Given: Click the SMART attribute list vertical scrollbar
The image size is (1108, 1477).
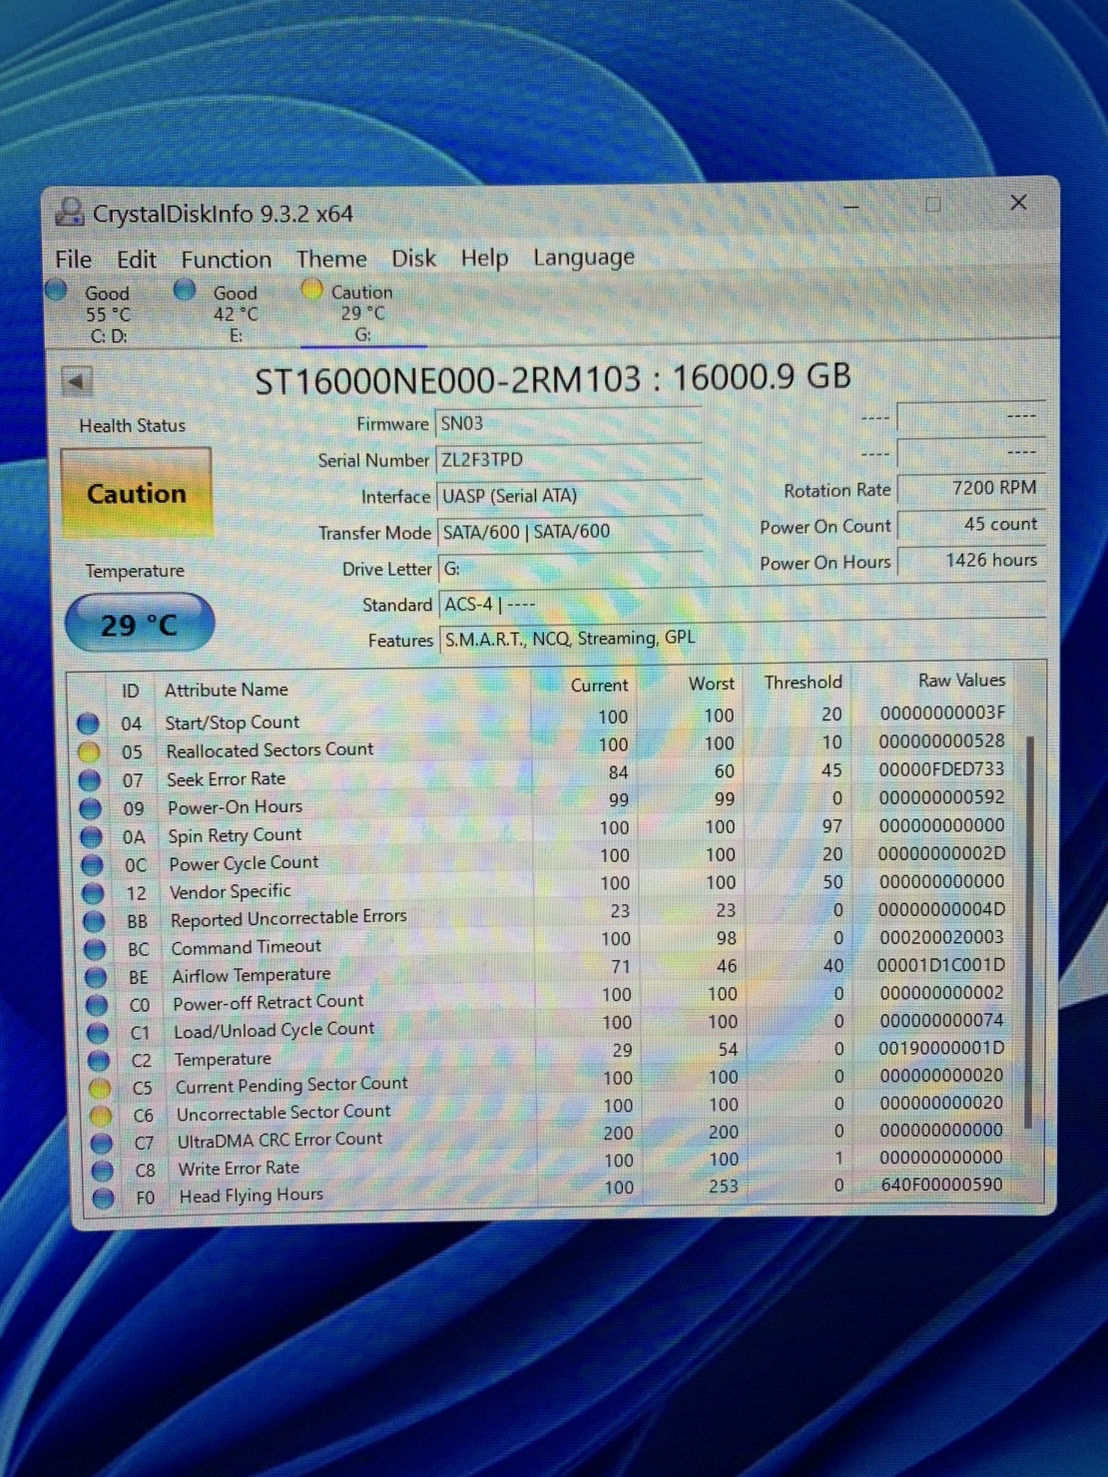Looking at the screenshot, I should 1029,930.
